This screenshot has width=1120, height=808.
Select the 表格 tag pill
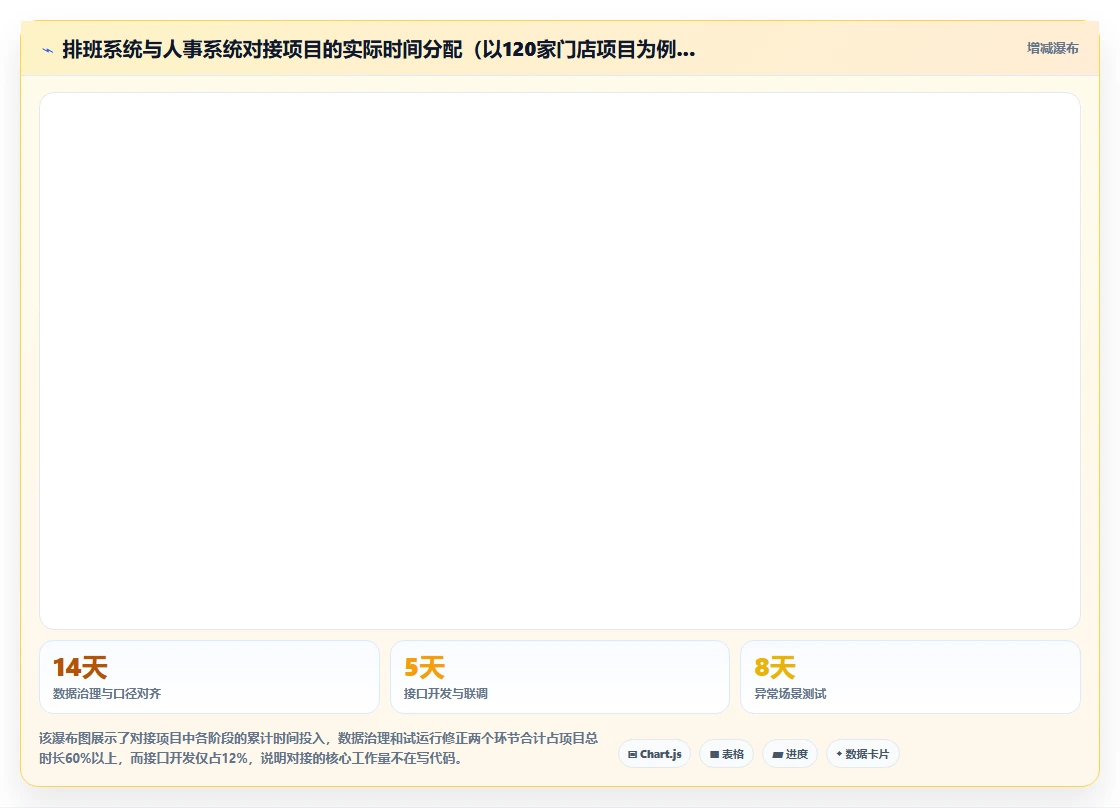pyautogui.click(x=726, y=754)
